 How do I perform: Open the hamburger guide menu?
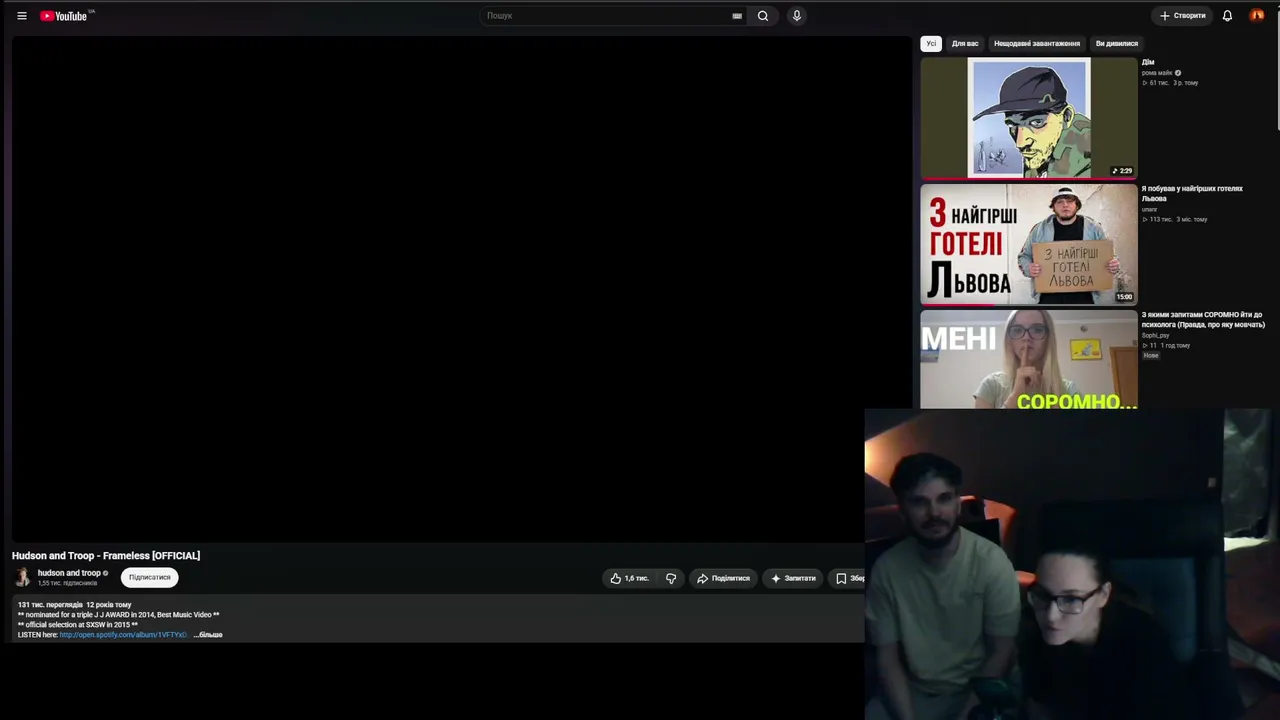[21, 16]
